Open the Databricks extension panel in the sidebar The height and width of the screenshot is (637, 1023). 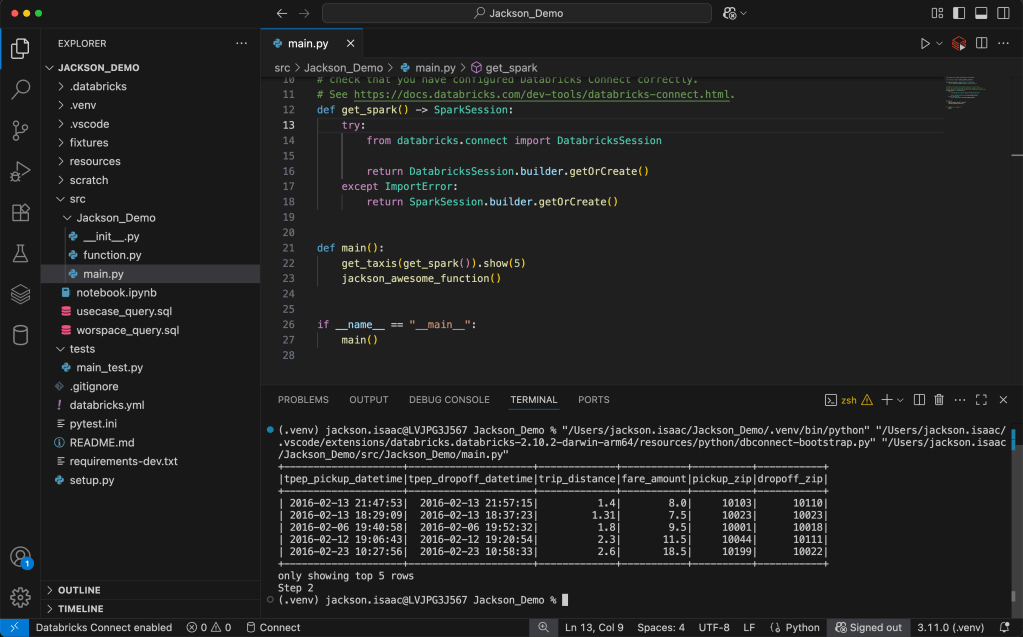(x=20, y=294)
